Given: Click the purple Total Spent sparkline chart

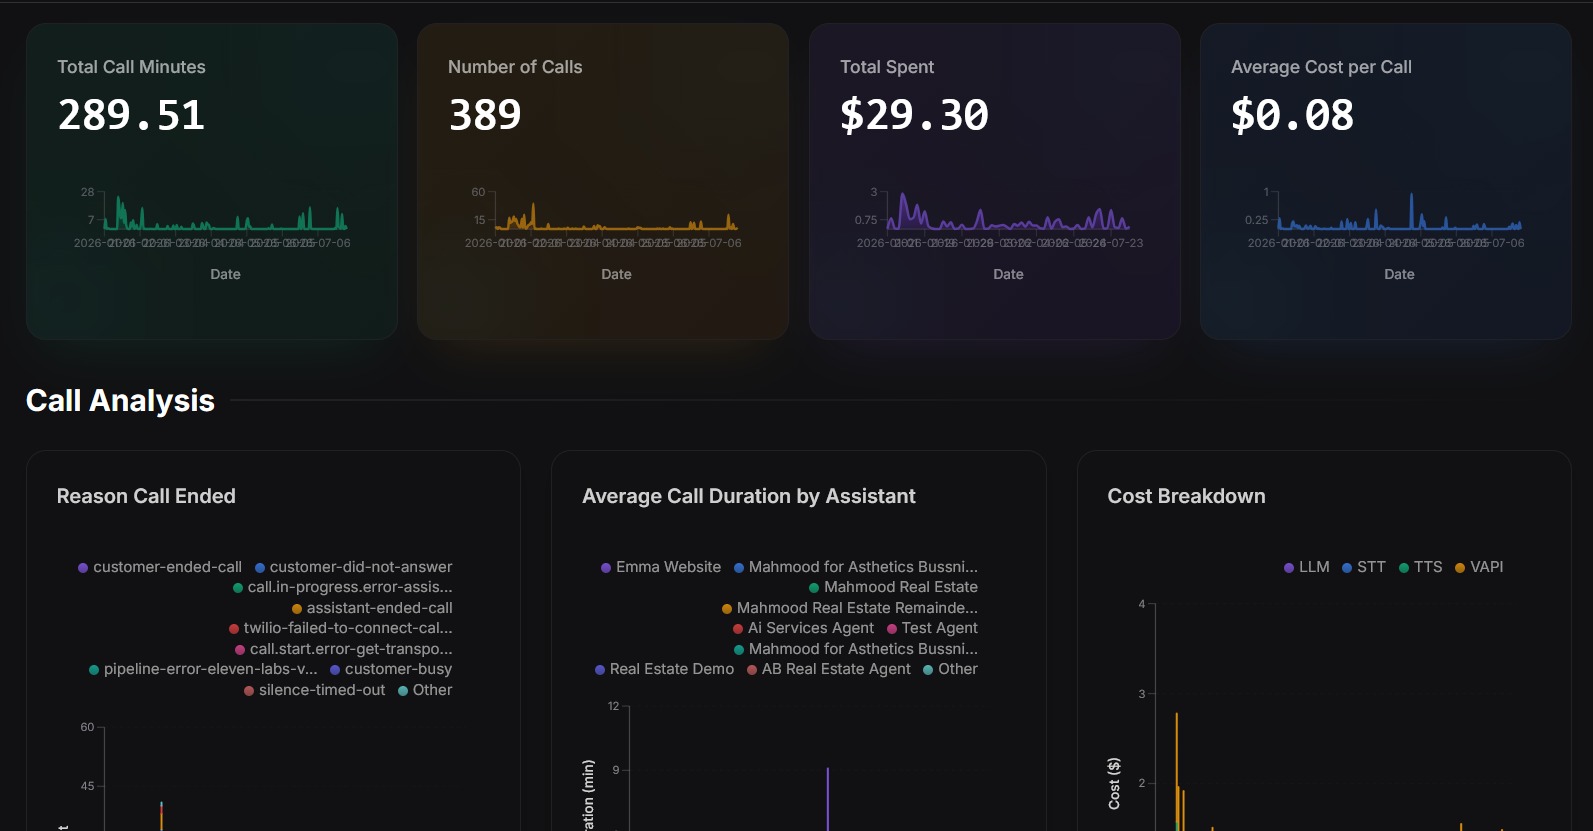Looking at the screenshot, I should pyautogui.click(x=1008, y=212).
